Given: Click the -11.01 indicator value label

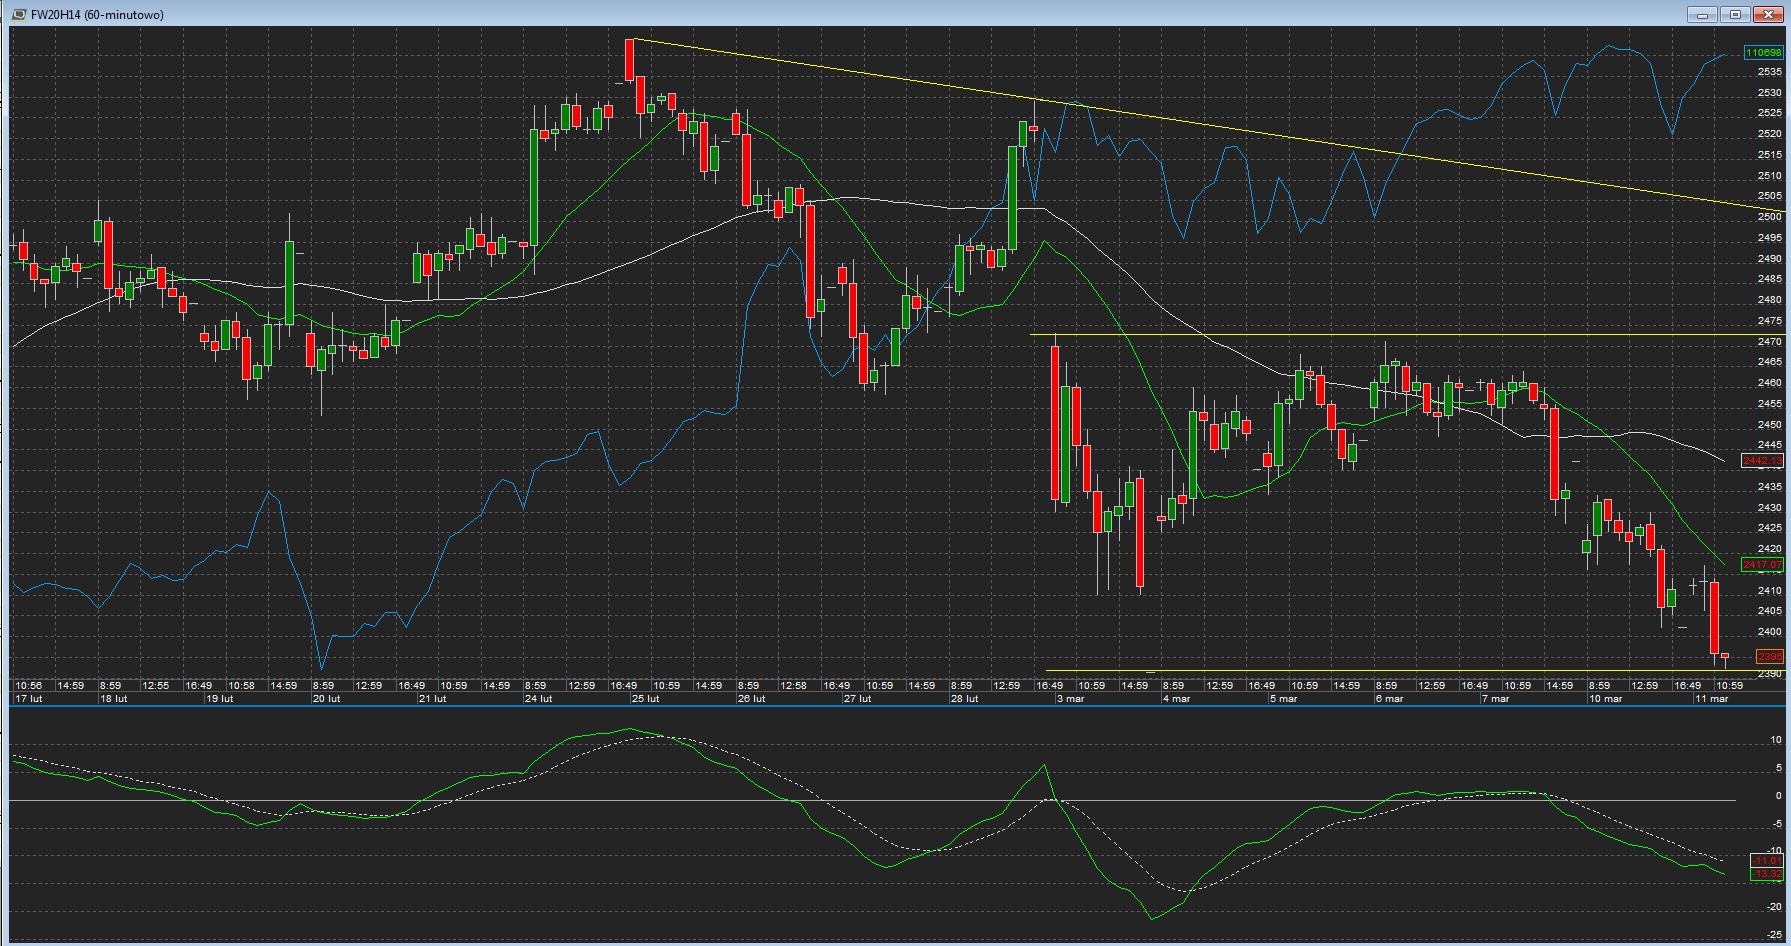Looking at the screenshot, I should [1767, 861].
